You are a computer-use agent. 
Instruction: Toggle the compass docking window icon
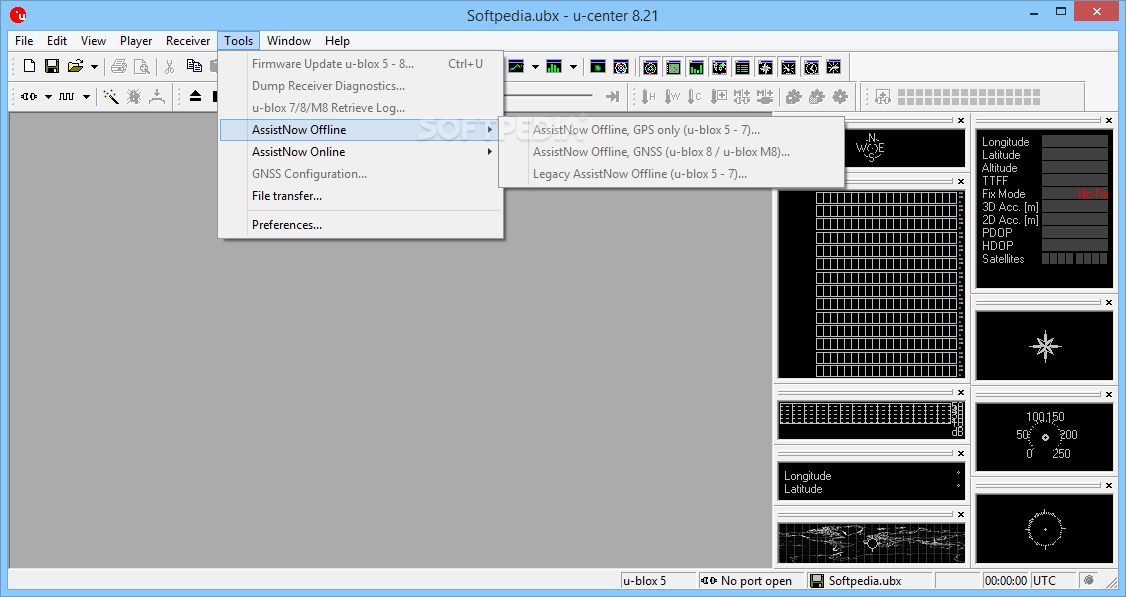[x=766, y=68]
